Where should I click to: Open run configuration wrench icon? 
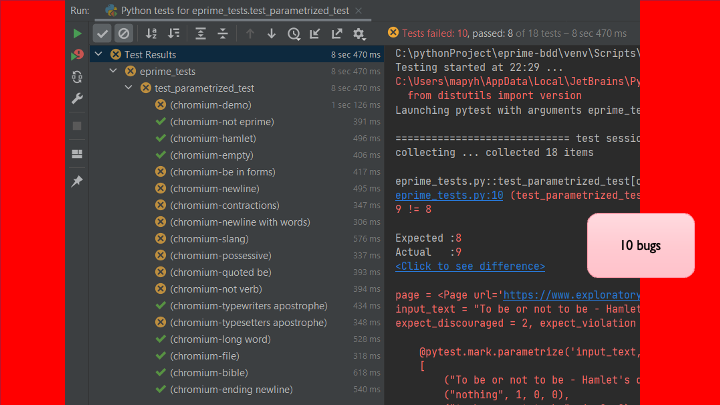[77, 98]
